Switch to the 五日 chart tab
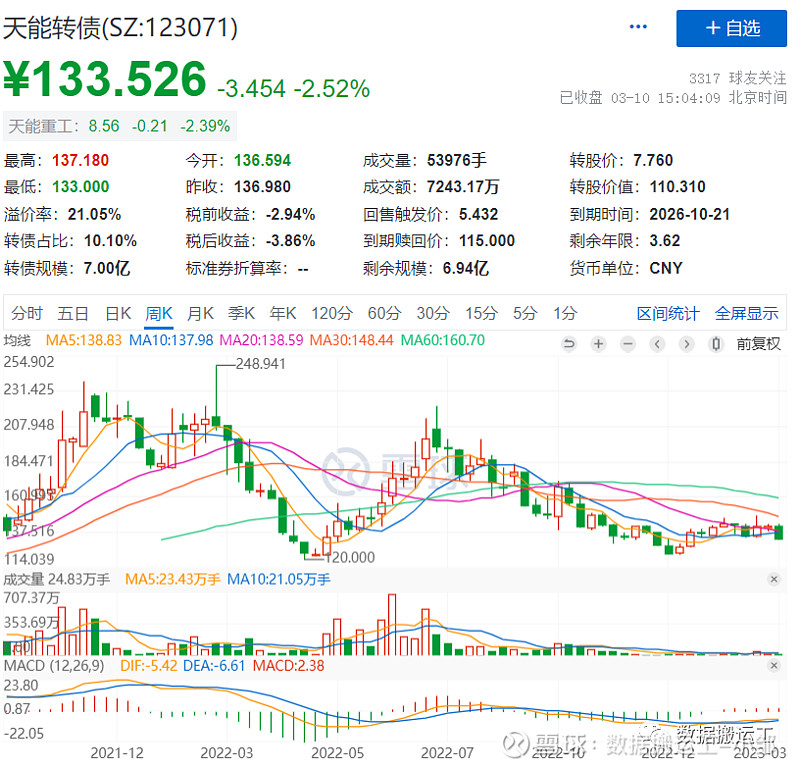Screen dimensions: 800x770 73,313
